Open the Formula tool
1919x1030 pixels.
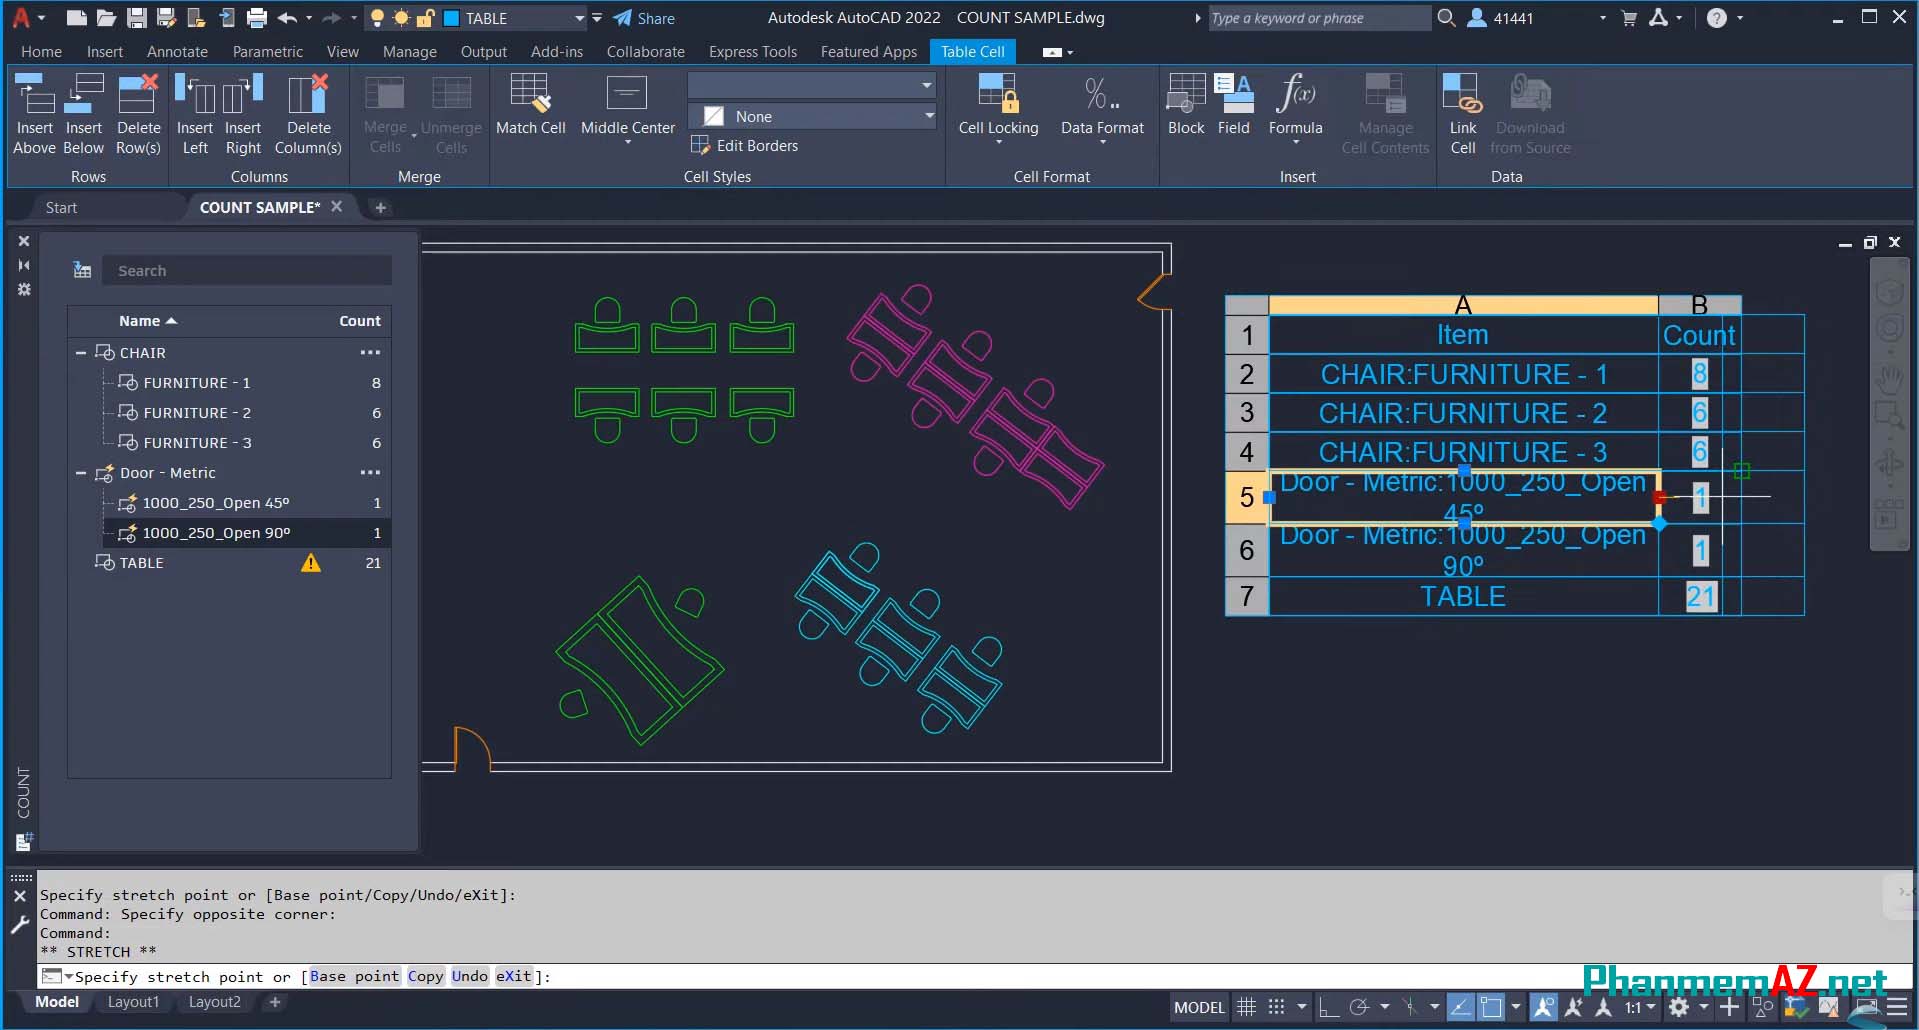click(1294, 105)
